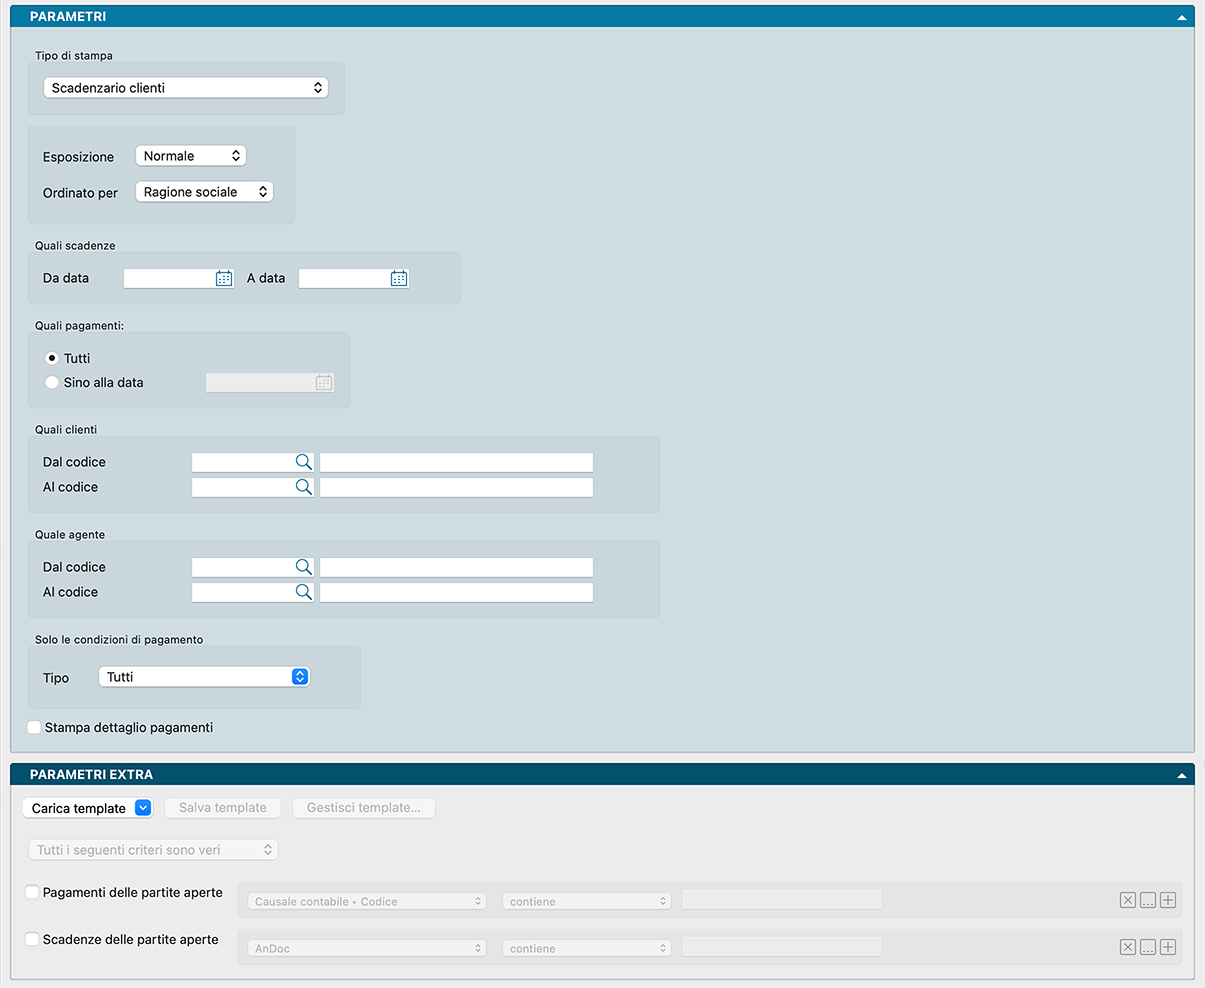Image resolution: width=1205 pixels, height=988 pixels.
Task: Select the 'Sino alla data' radio button
Action: pyautogui.click(x=52, y=382)
